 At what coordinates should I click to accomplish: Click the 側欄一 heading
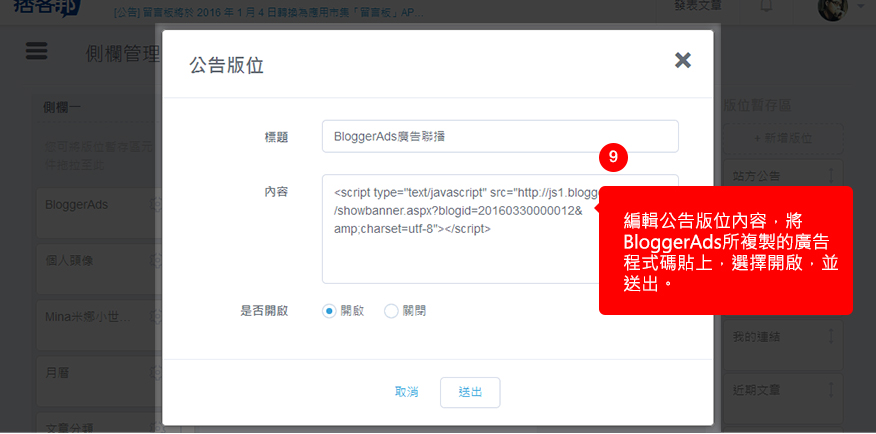[62, 107]
